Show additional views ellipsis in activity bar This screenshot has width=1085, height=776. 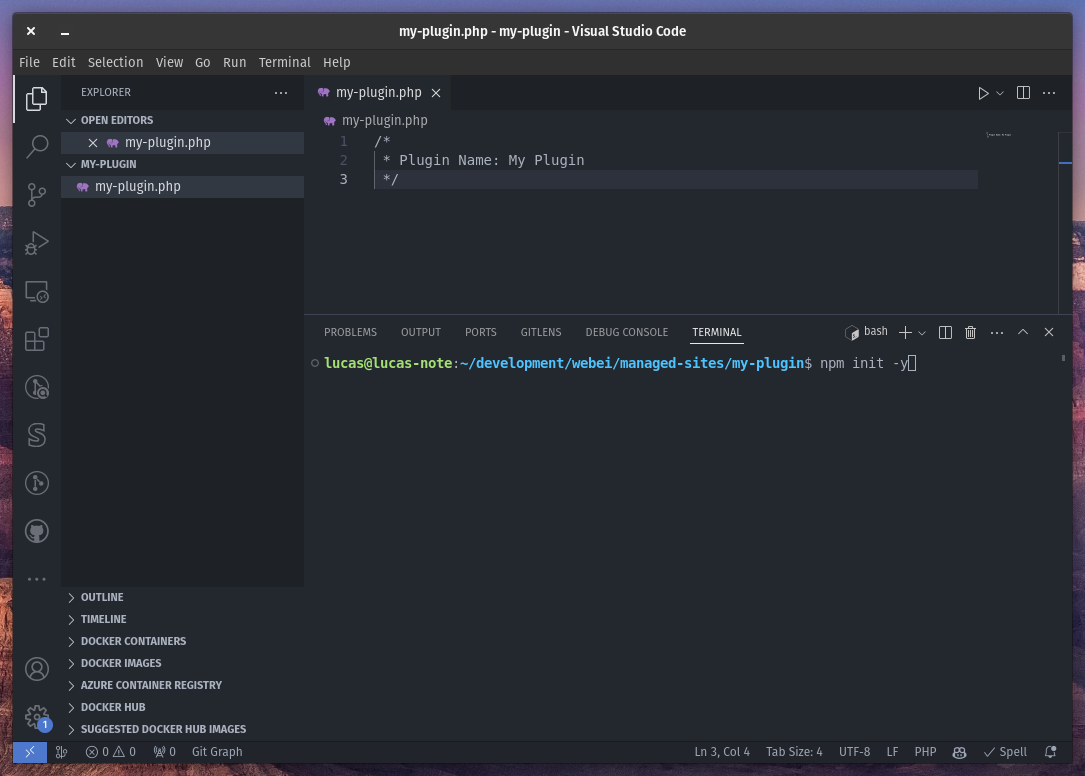pos(37,579)
